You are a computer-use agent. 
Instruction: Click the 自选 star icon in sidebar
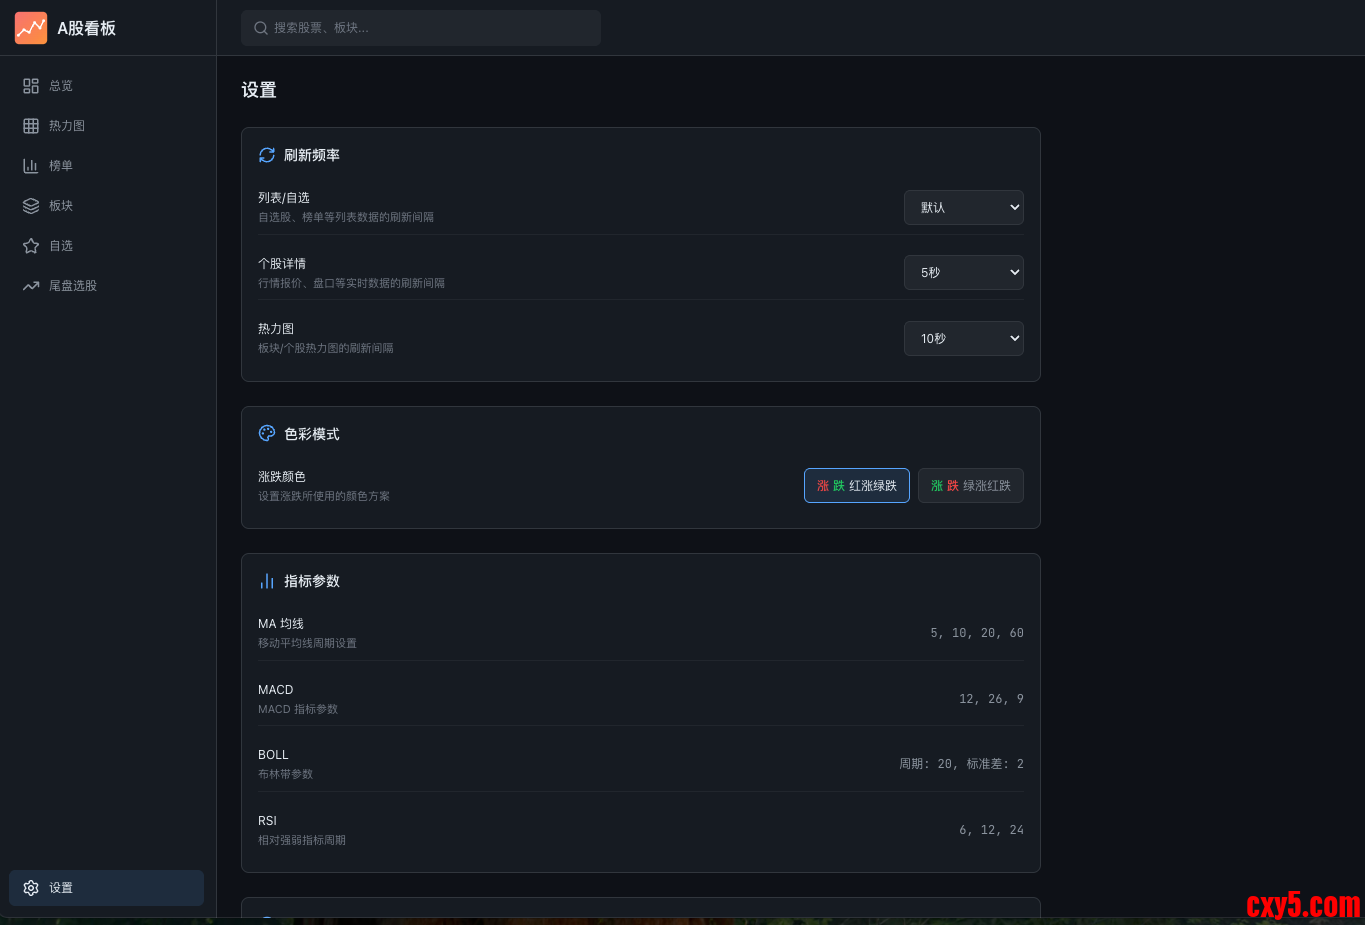coord(31,246)
